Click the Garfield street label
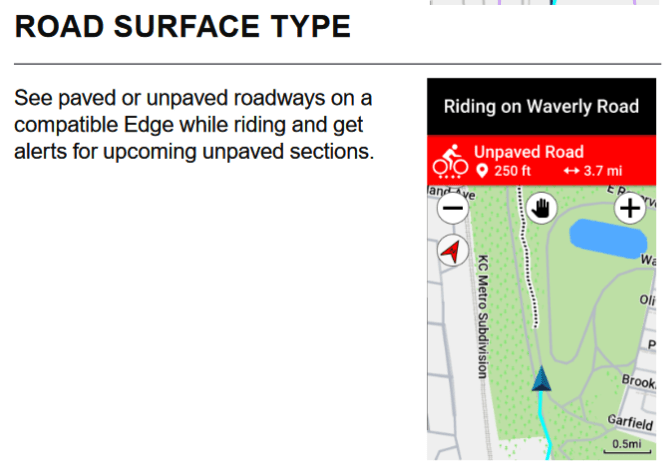671x472 pixels. click(x=630, y=422)
